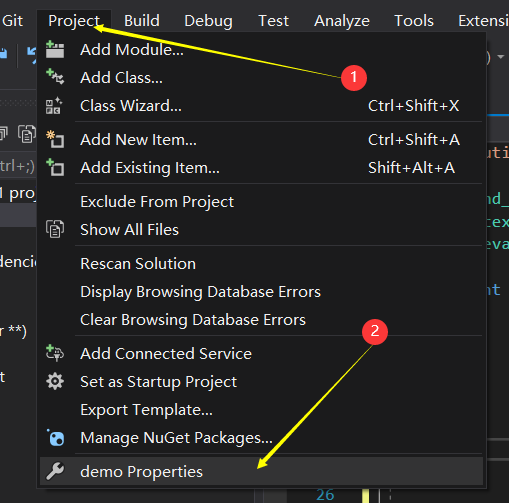509x503 pixels.
Task: Click the Show All Files icon in Solution Explorer toolbar
Action: [27, 134]
